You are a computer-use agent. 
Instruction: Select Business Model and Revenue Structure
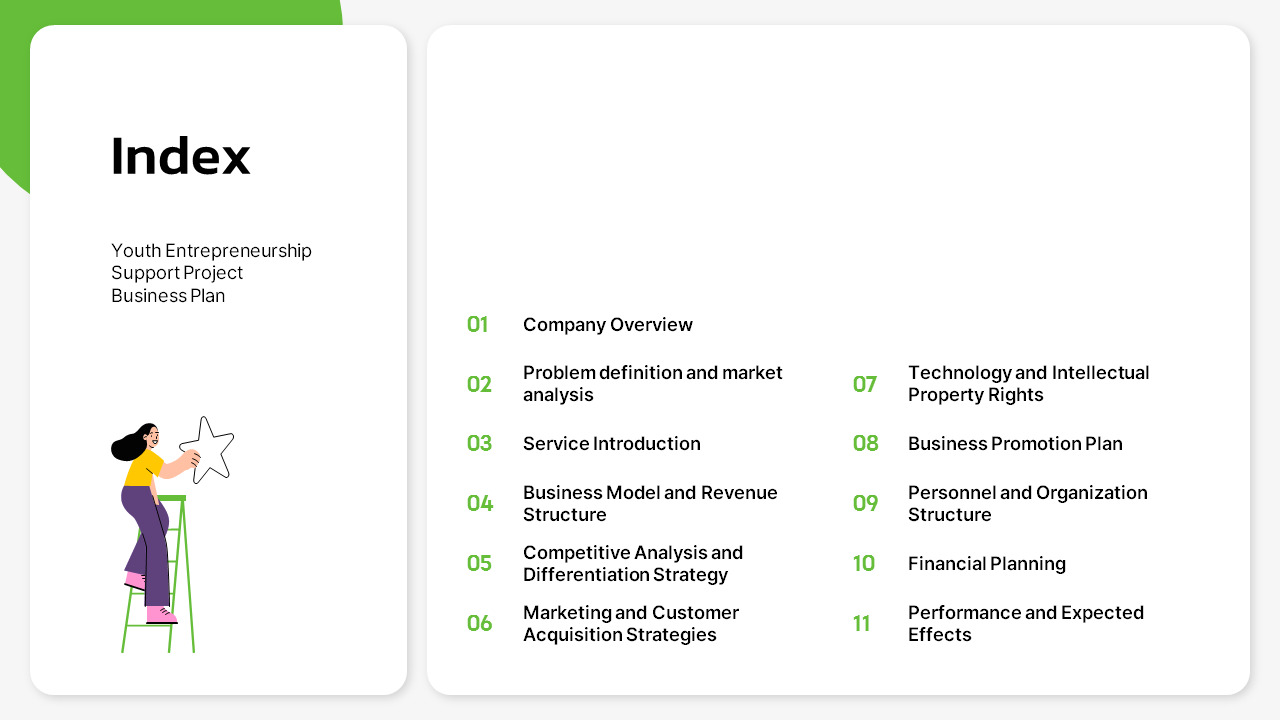tap(650, 503)
